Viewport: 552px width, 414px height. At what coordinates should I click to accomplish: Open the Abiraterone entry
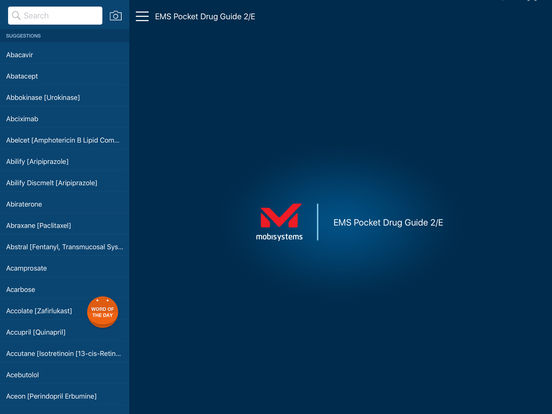pos(64,204)
